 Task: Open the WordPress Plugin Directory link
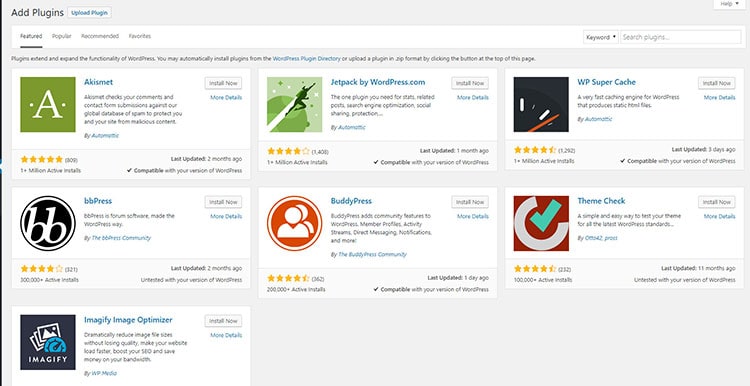307,59
